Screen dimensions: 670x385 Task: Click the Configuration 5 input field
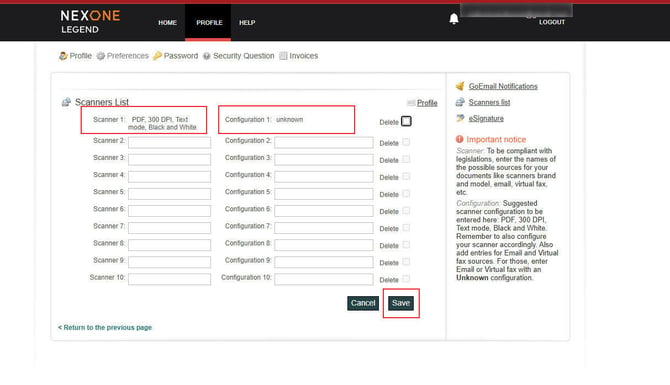coord(323,194)
